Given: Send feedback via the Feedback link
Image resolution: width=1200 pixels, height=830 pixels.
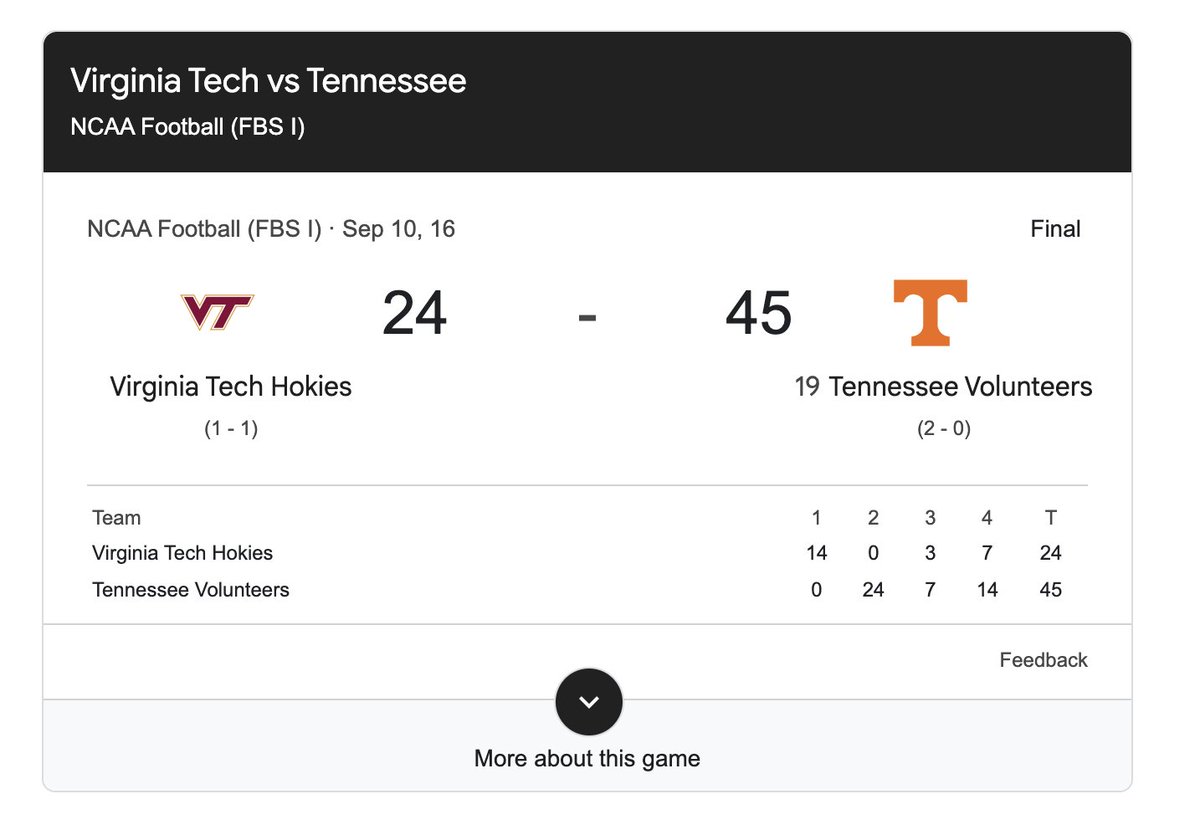Looking at the screenshot, I should coord(1043,660).
